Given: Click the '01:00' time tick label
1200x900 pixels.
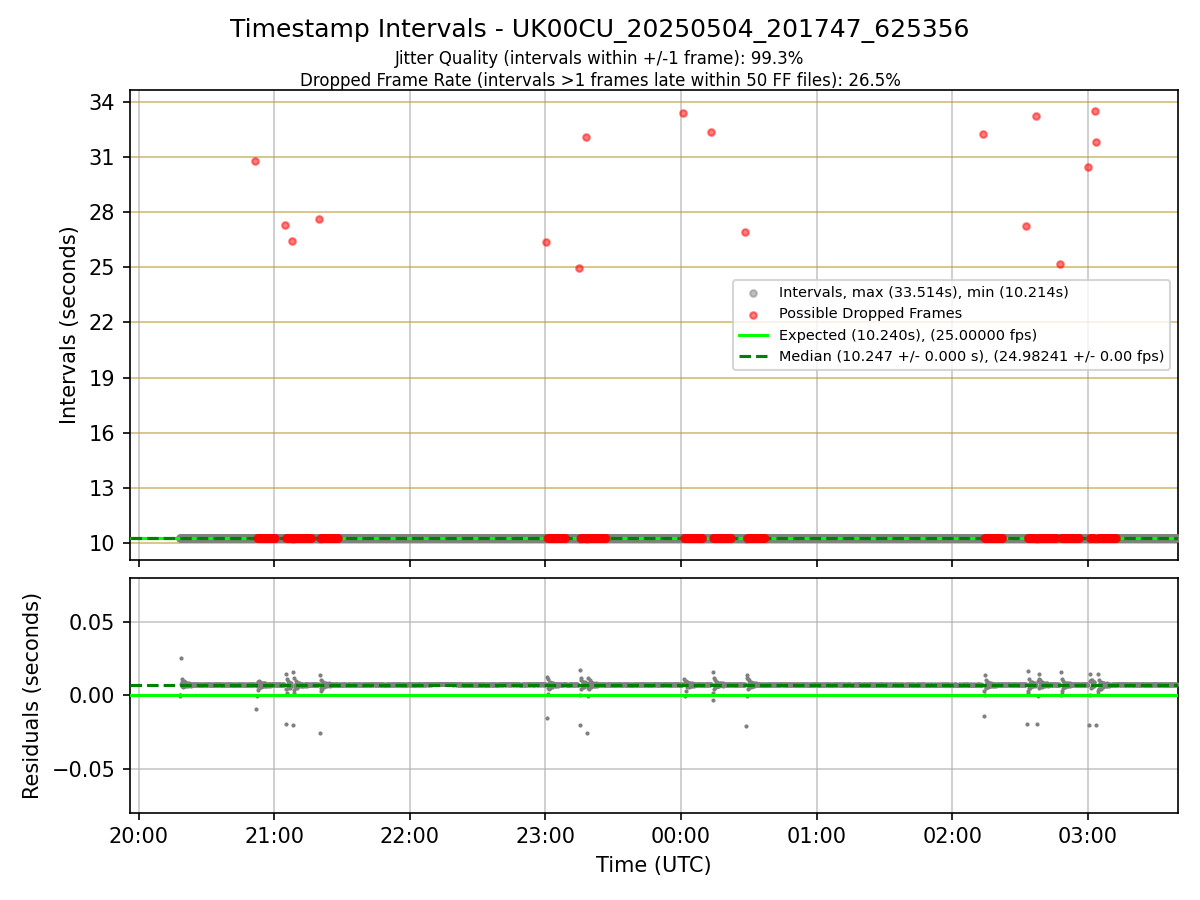Looking at the screenshot, I should tap(817, 835).
